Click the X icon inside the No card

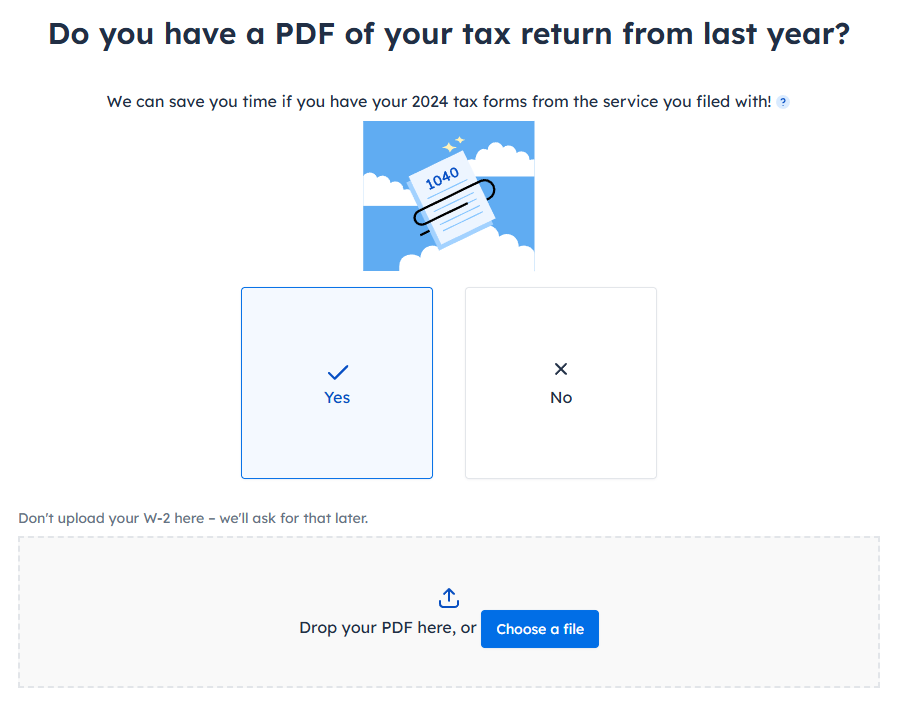tap(560, 368)
